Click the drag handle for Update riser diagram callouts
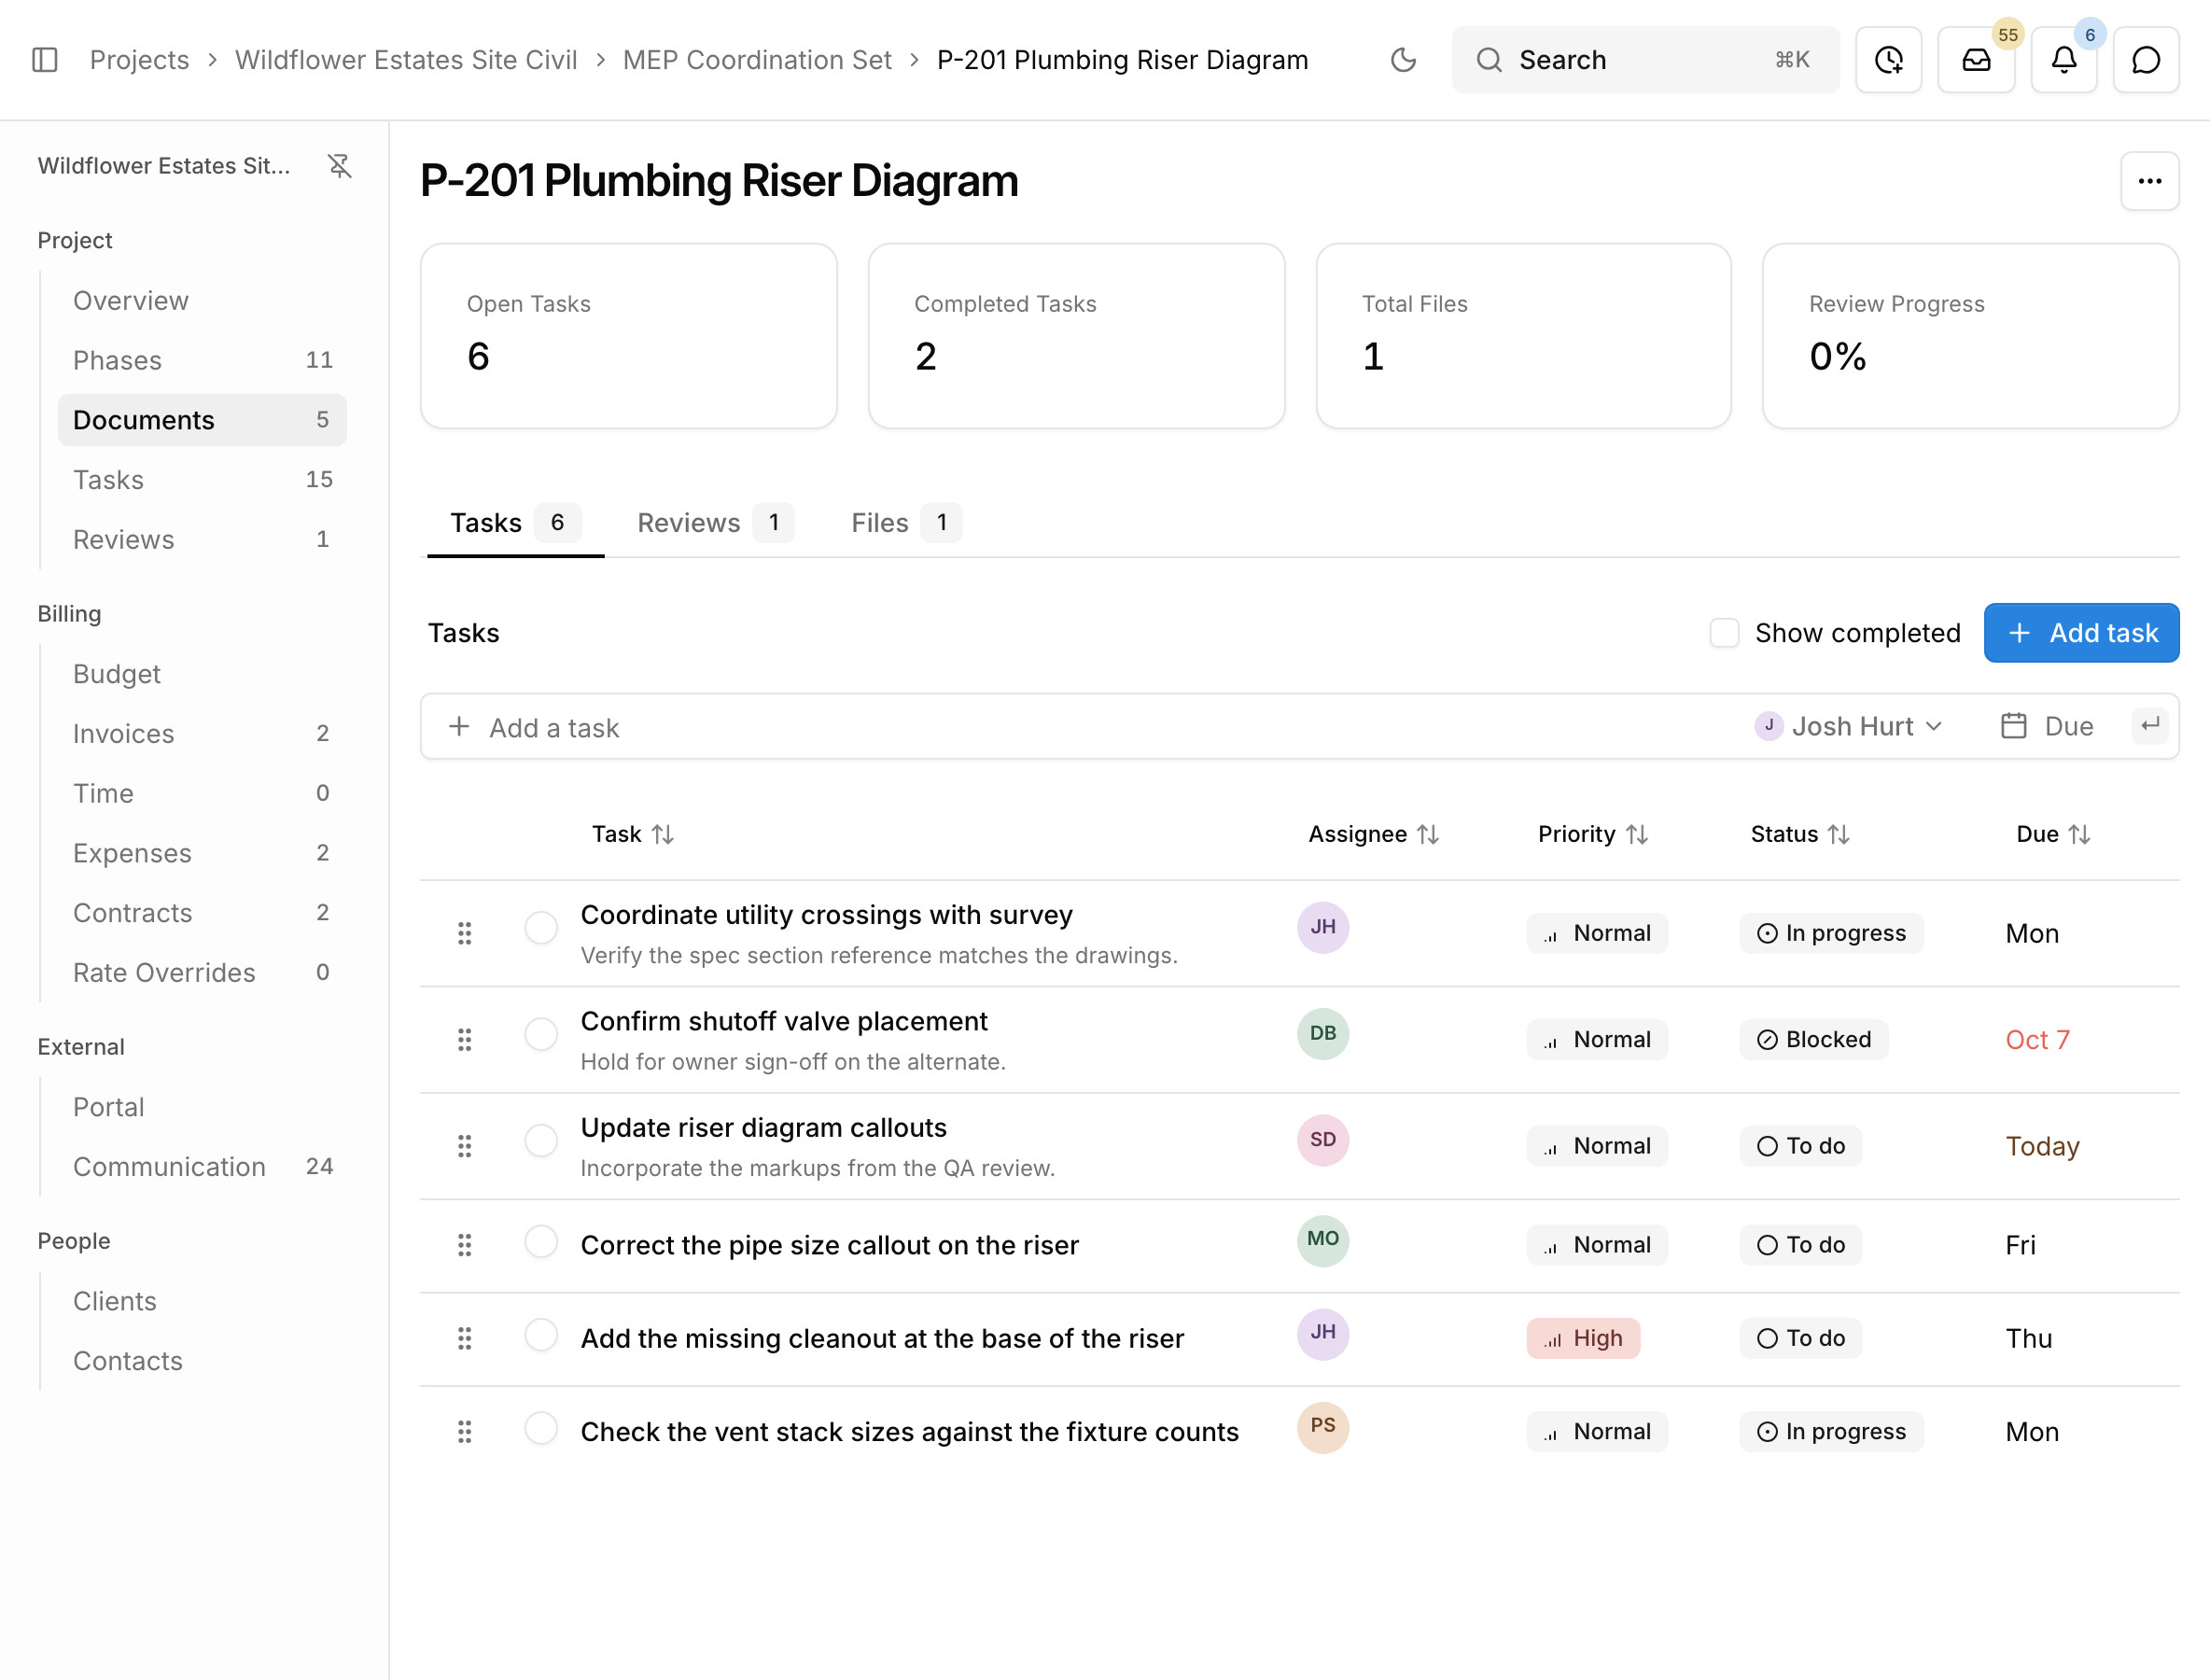Viewport: 2210px width, 1680px height. tap(464, 1146)
